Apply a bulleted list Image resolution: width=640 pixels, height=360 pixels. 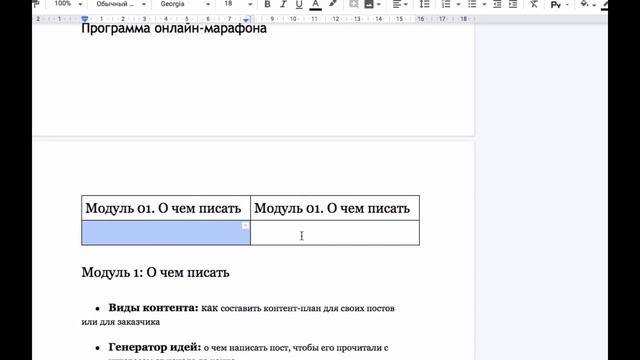pos(472,4)
